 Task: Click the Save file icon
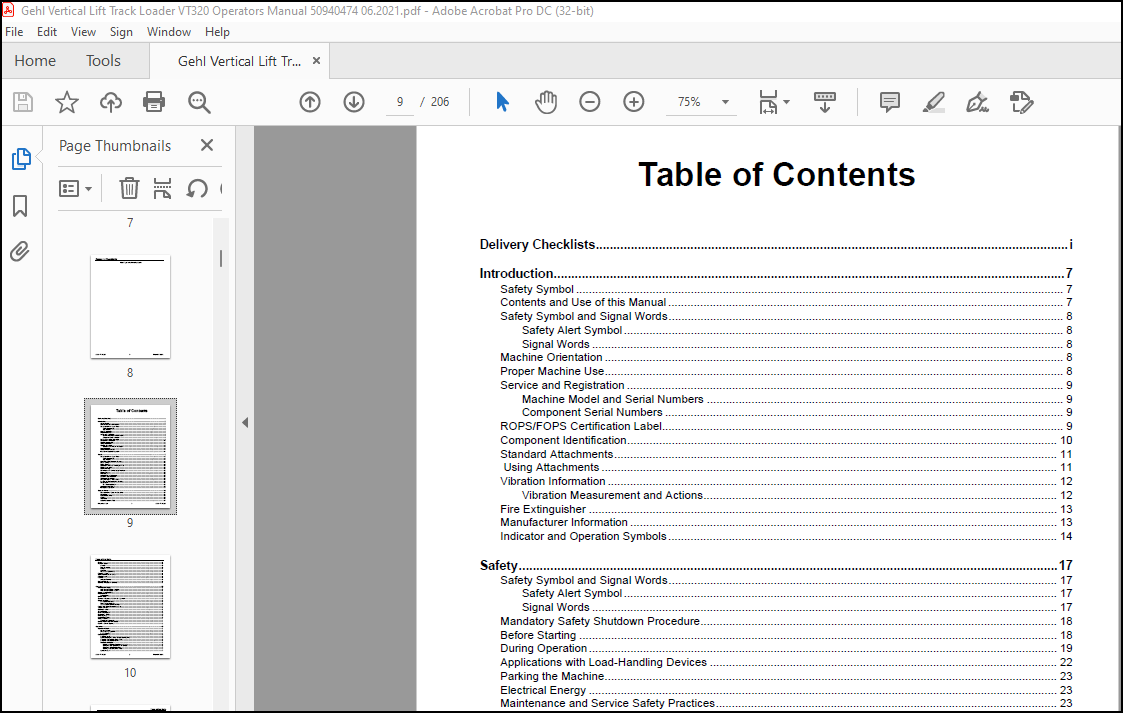(x=23, y=102)
